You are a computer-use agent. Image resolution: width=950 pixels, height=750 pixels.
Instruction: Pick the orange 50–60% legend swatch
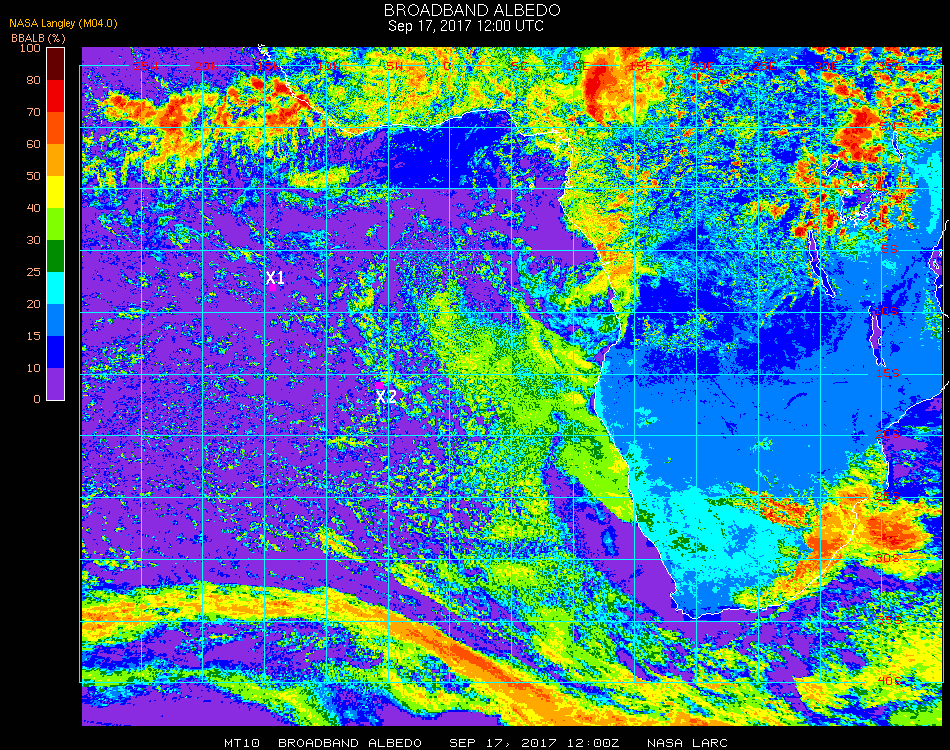55,160
